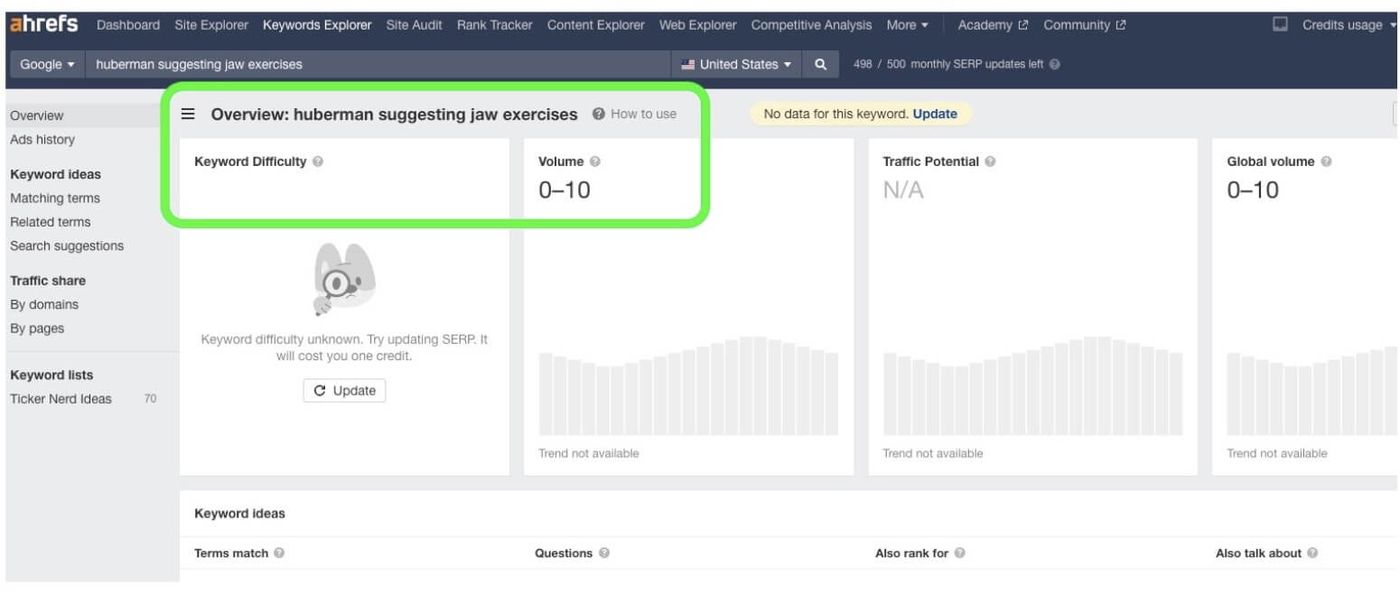1400x594 pixels.
Task: Open Web Explorer
Action: pyautogui.click(x=698, y=25)
